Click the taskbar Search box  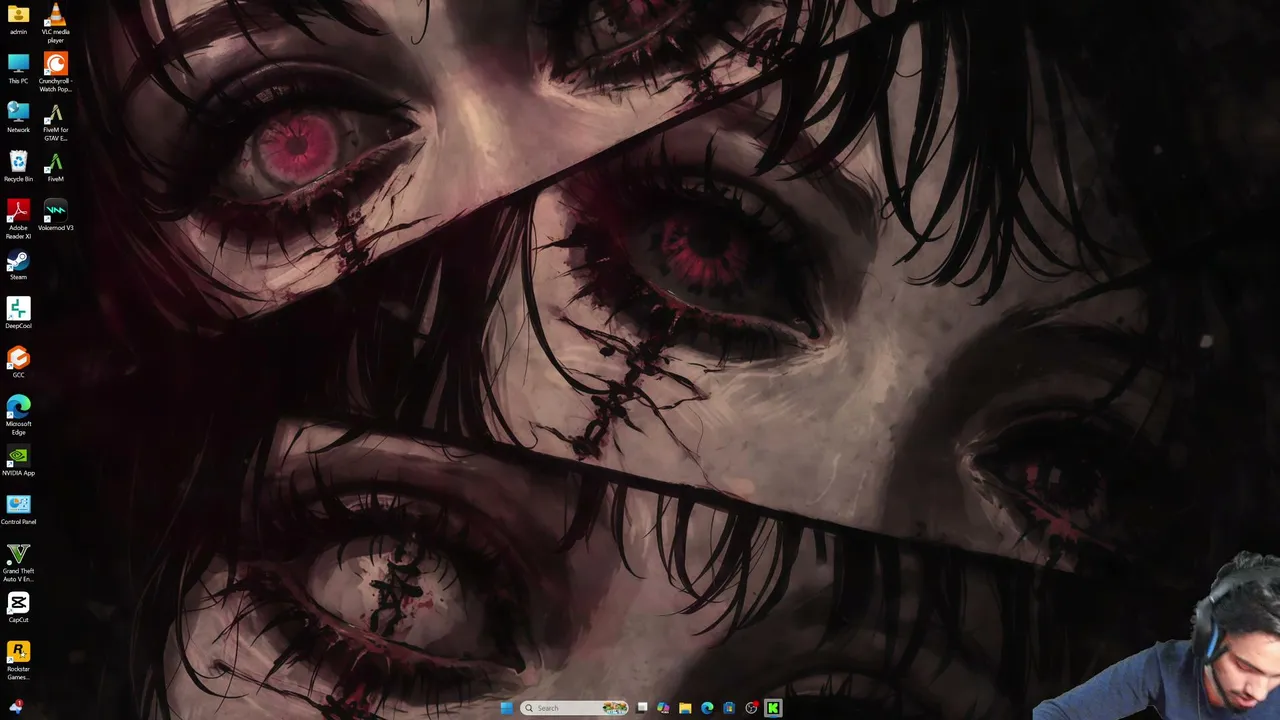pos(575,708)
